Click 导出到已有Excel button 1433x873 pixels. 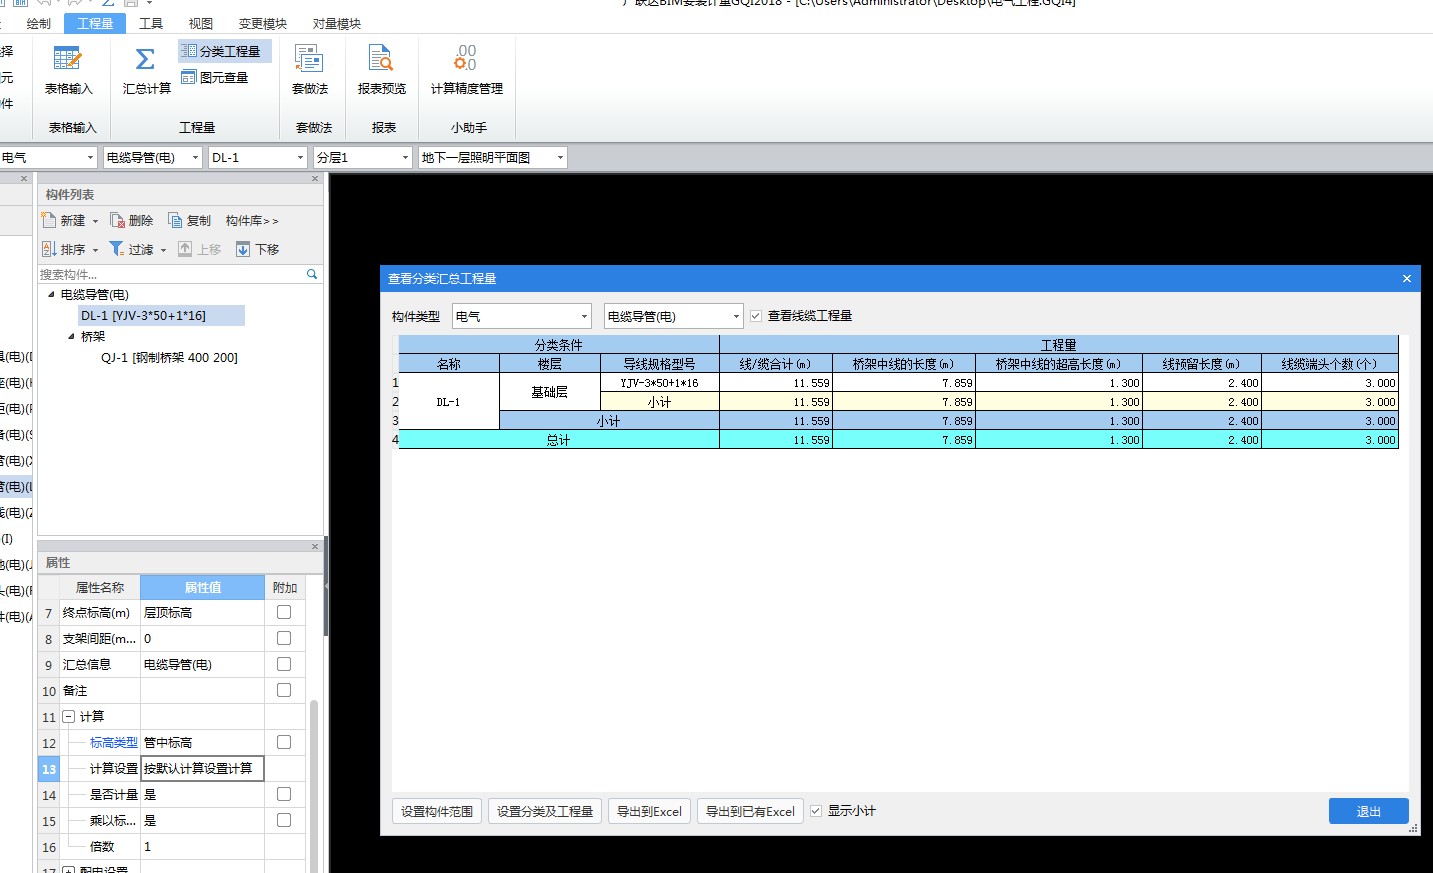(750, 811)
